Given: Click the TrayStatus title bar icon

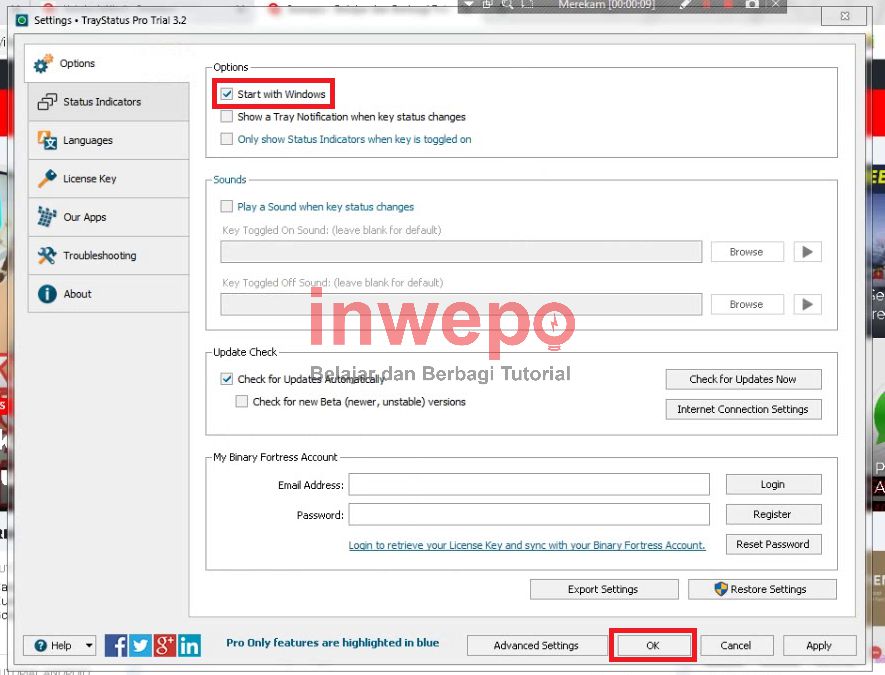Looking at the screenshot, I should coord(22,20).
